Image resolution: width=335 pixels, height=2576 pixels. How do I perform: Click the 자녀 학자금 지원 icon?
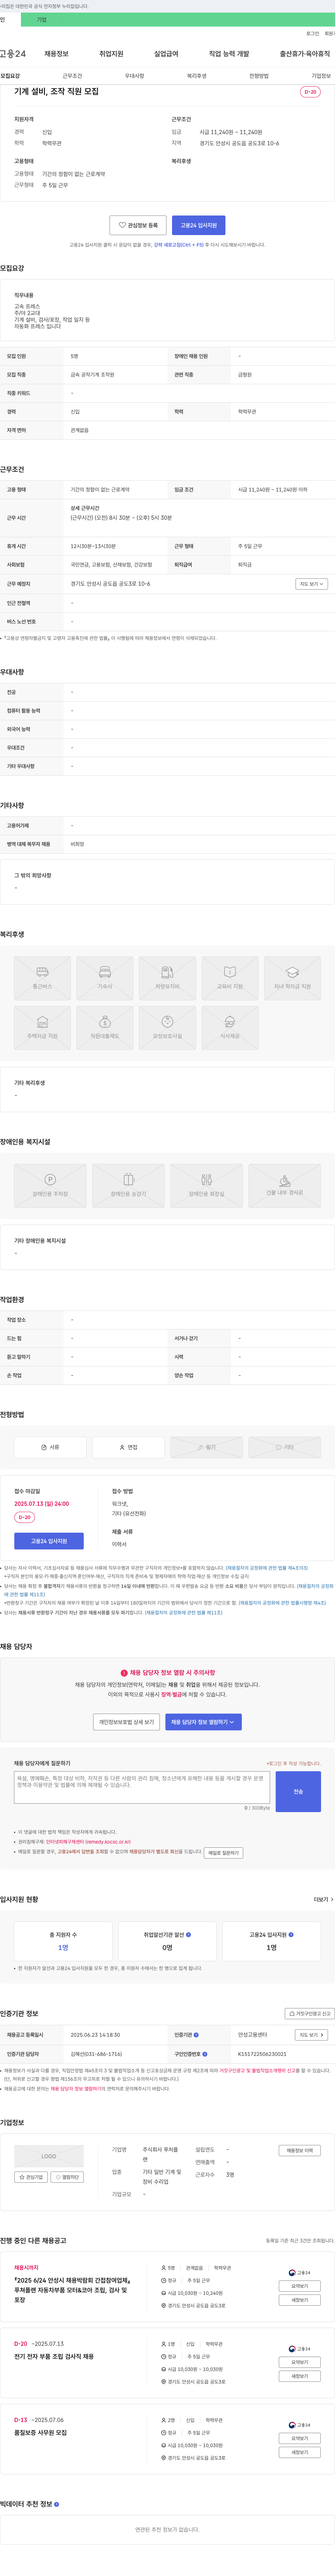coord(292,978)
